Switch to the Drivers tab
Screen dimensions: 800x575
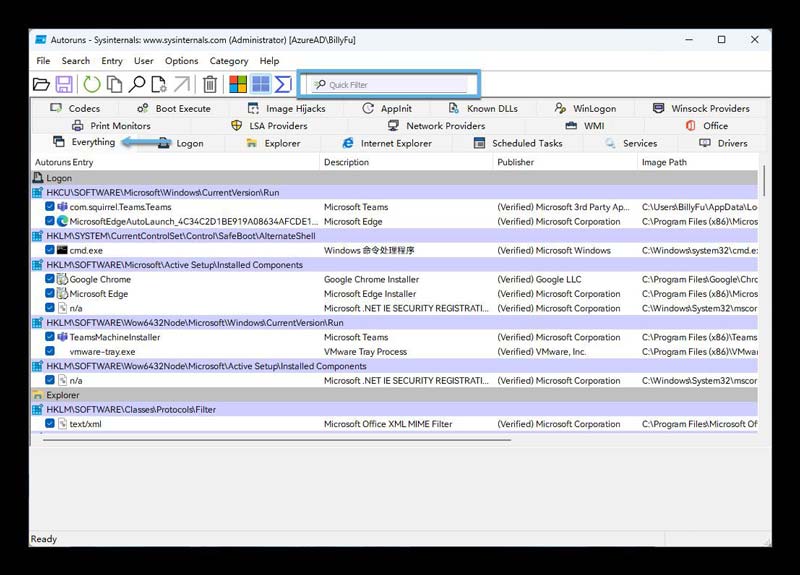point(723,143)
